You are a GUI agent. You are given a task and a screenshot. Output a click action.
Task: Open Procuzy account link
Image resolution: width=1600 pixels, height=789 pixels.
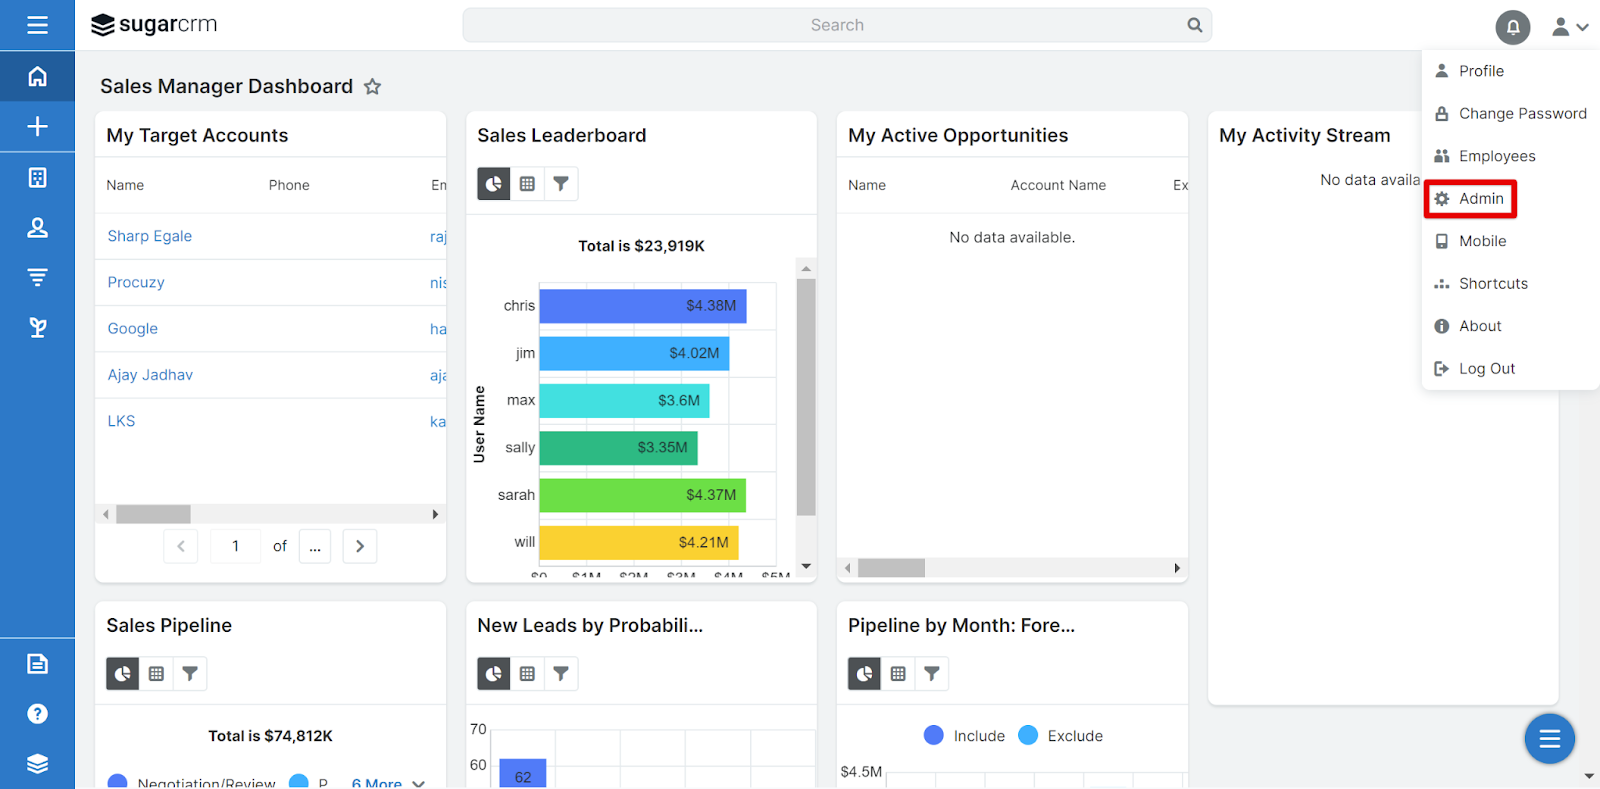[136, 282]
